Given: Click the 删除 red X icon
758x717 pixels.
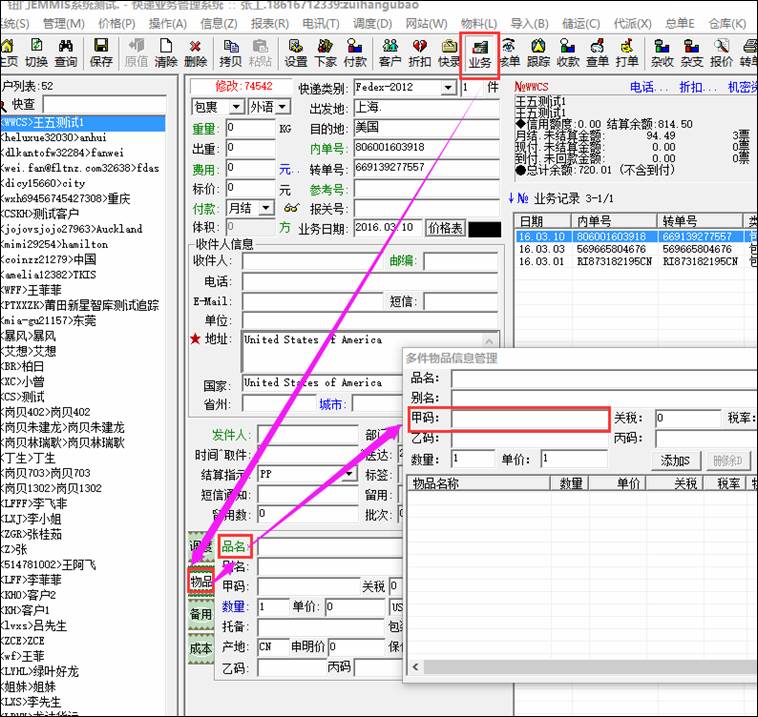Looking at the screenshot, I should 195,53.
